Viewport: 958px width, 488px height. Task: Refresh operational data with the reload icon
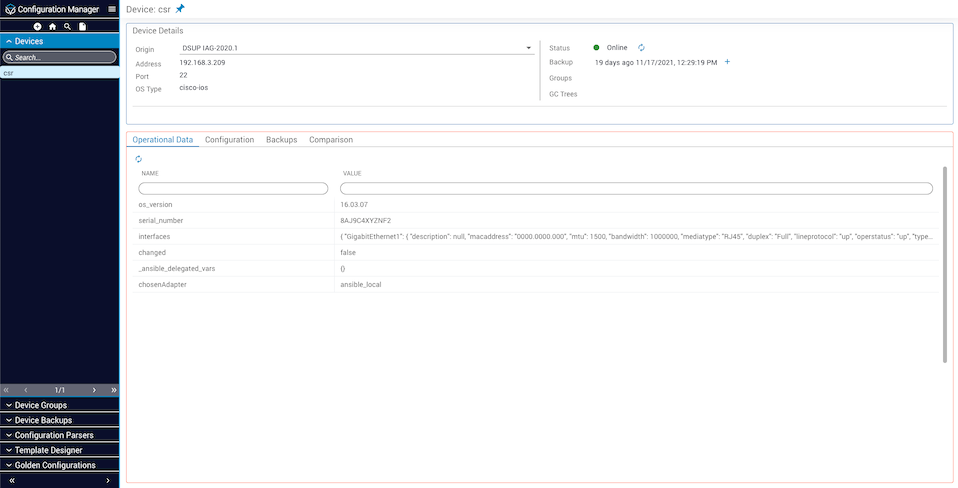pos(138,159)
